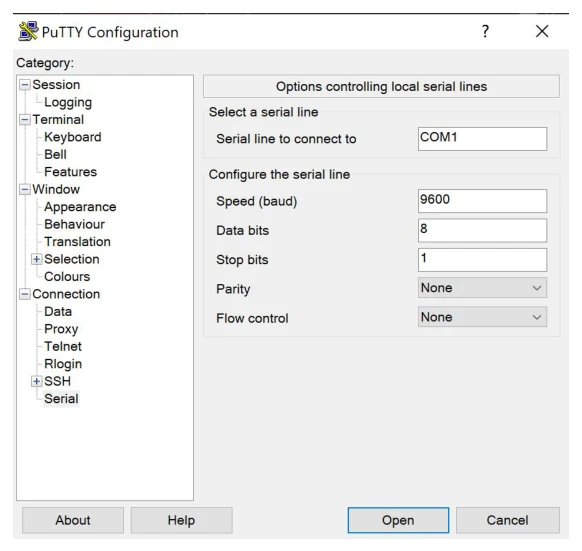Select Logging category
582x551 pixels.
pyautogui.click(x=68, y=102)
